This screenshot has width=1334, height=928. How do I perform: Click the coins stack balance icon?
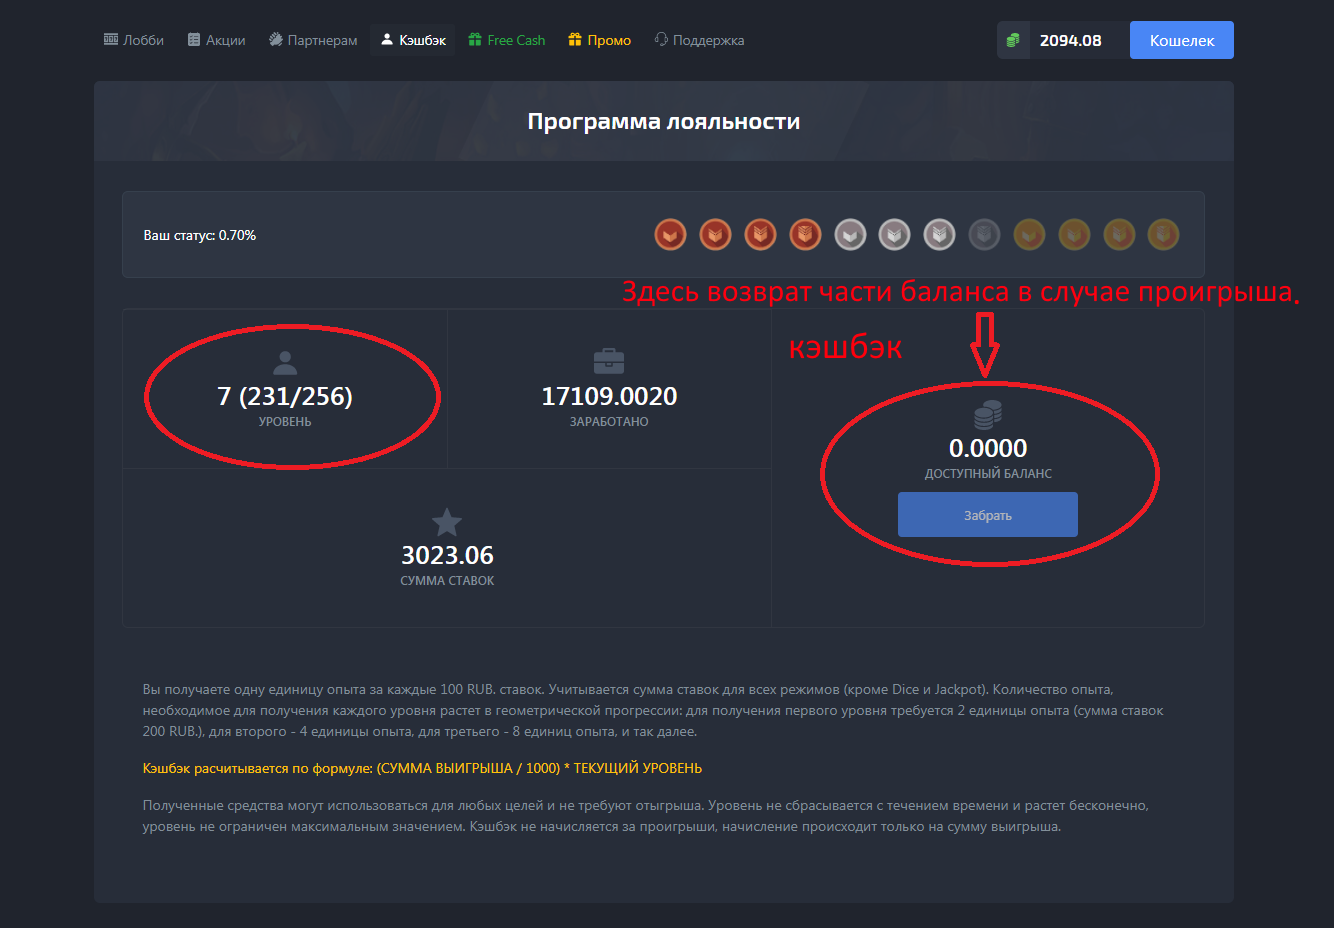coord(988,415)
